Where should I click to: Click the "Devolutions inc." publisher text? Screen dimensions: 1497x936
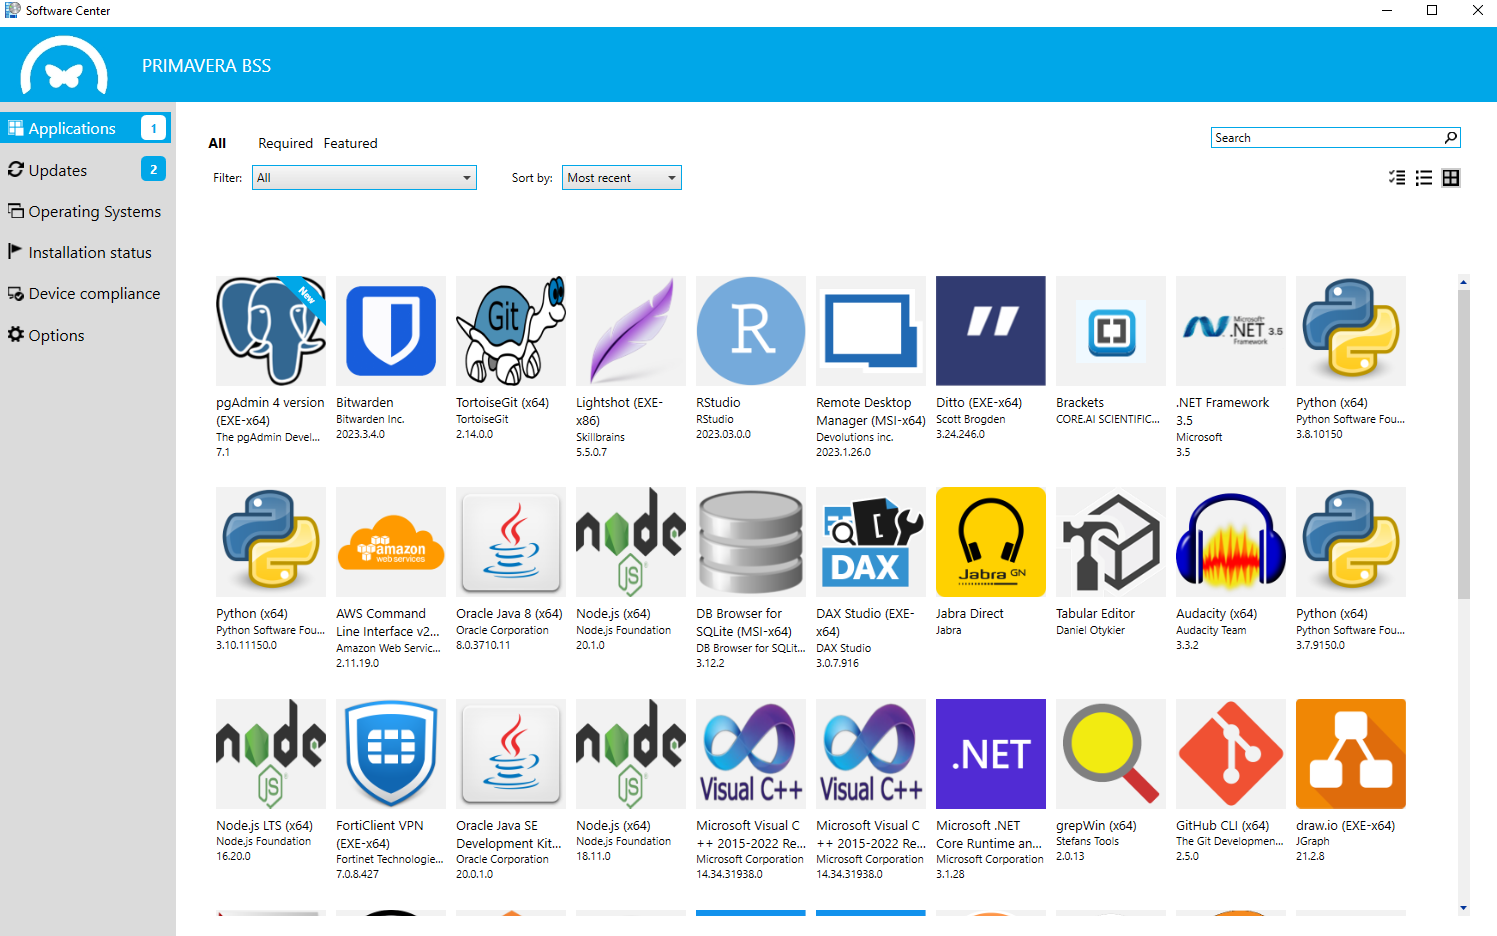click(x=855, y=438)
